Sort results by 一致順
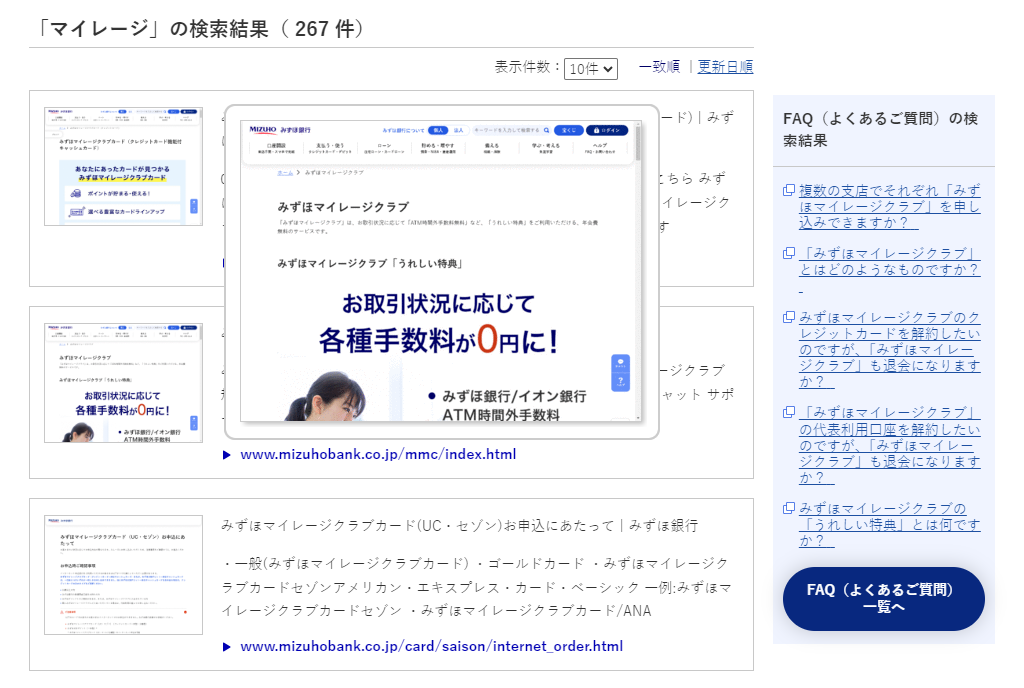 click(659, 67)
